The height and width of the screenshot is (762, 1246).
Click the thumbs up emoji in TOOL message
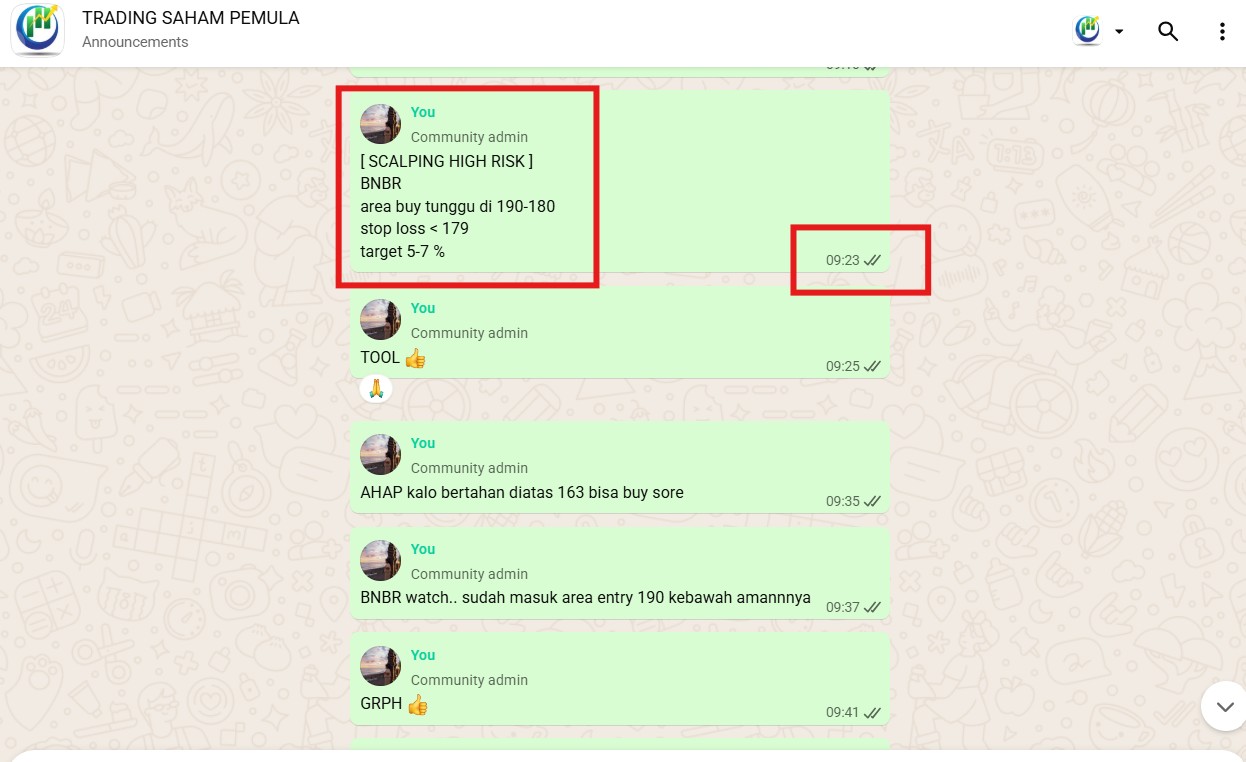pos(415,357)
